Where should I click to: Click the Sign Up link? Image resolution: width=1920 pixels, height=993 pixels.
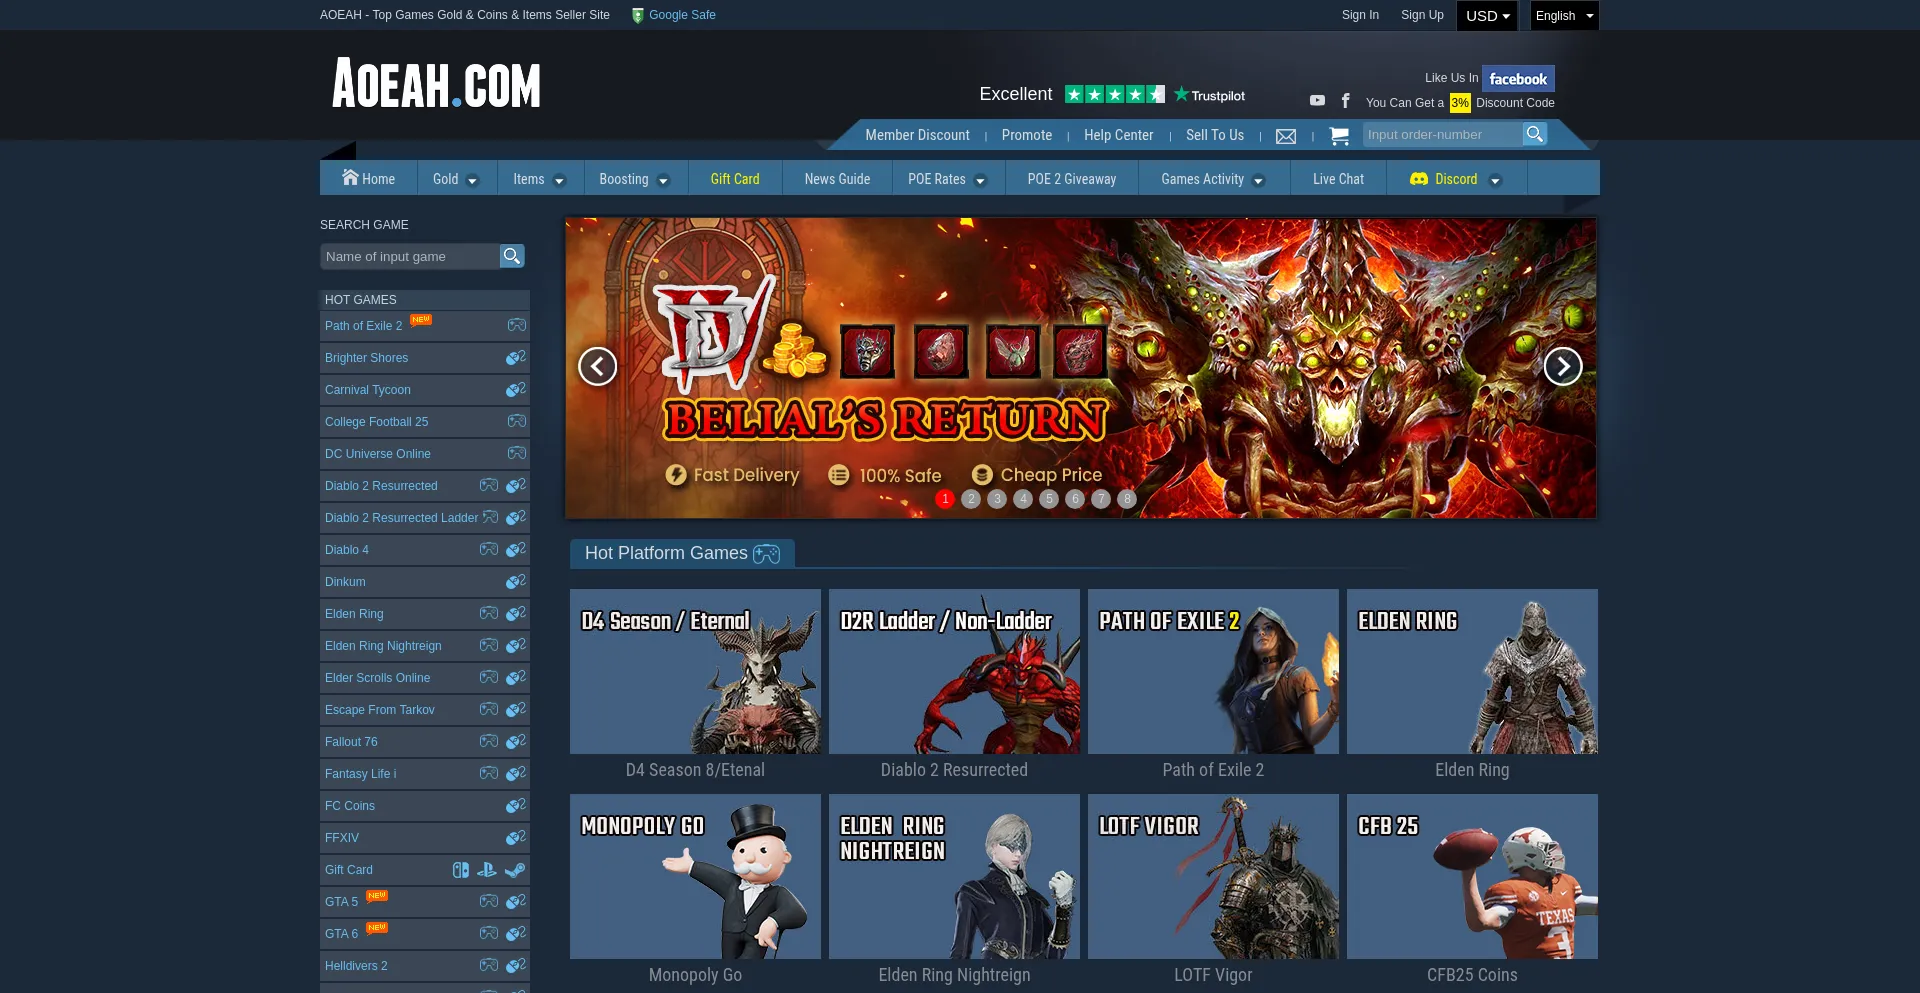(x=1422, y=15)
